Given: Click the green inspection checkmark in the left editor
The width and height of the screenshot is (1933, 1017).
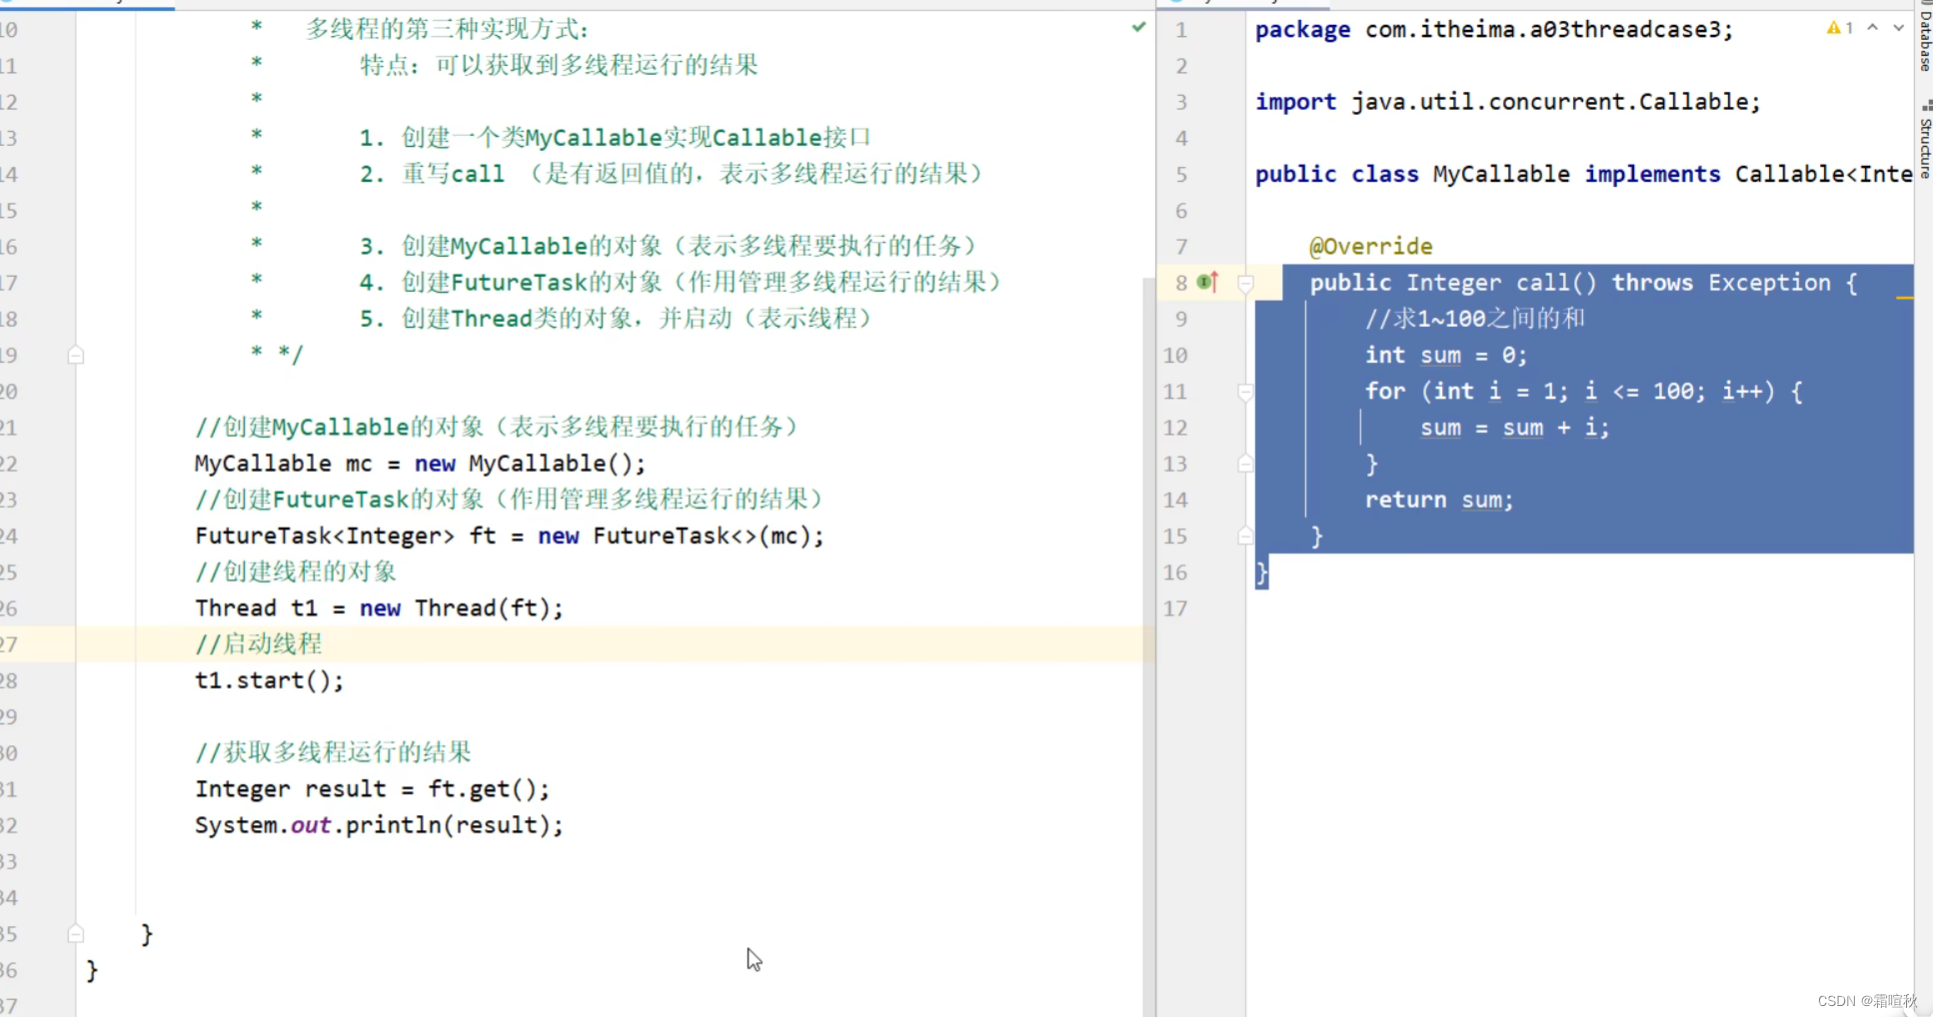Looking at the screenshot, I should click(1138, 27).
